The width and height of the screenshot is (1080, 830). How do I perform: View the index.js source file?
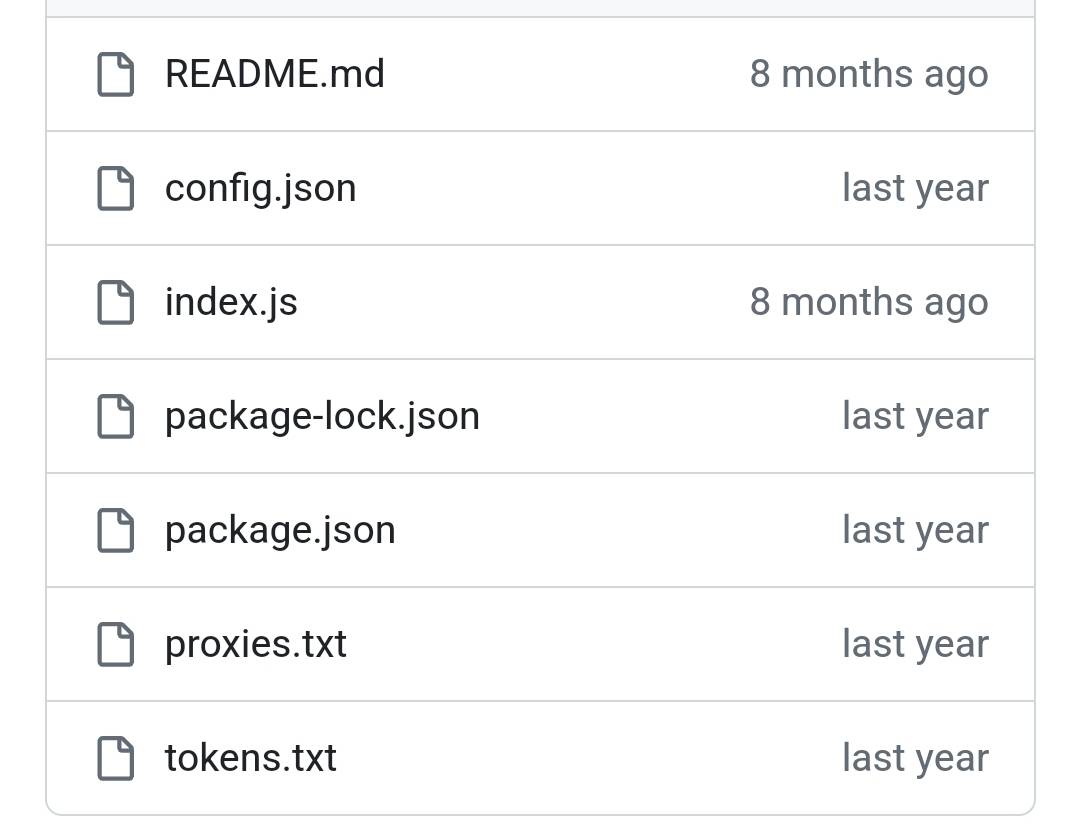tap(231, 302)
